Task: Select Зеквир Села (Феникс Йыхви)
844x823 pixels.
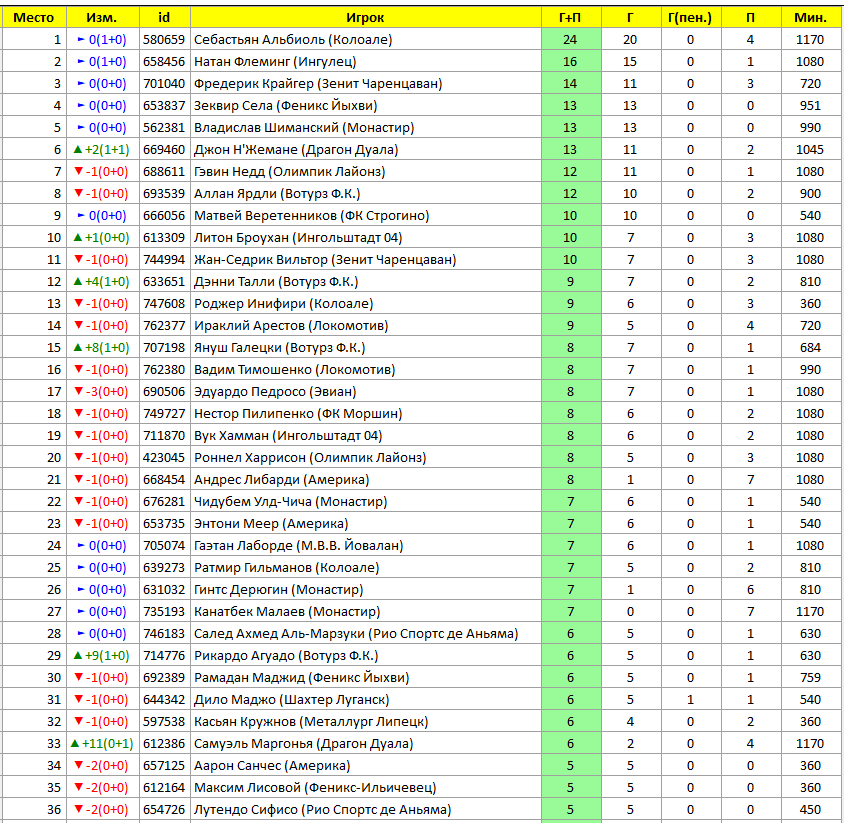Action: point(286,106)
